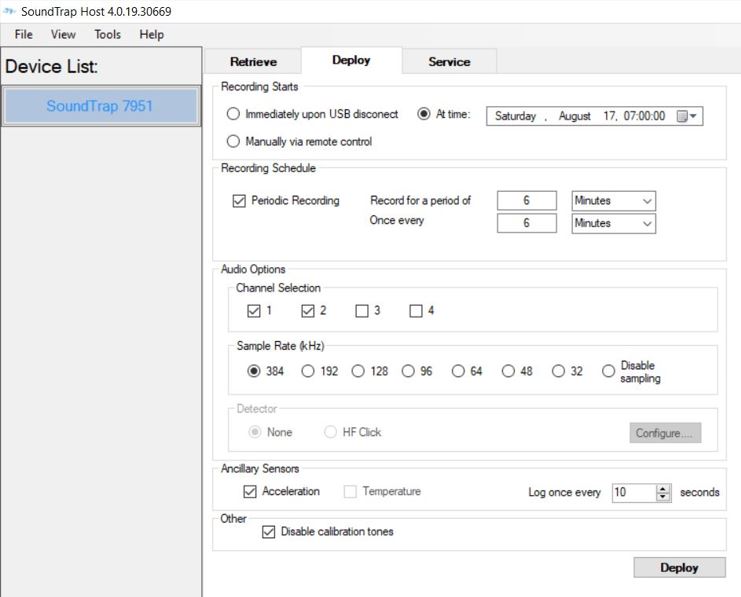Select 48 kHz sample rate
The height and width of the screenshot is (597, 741).
point(508,371)
